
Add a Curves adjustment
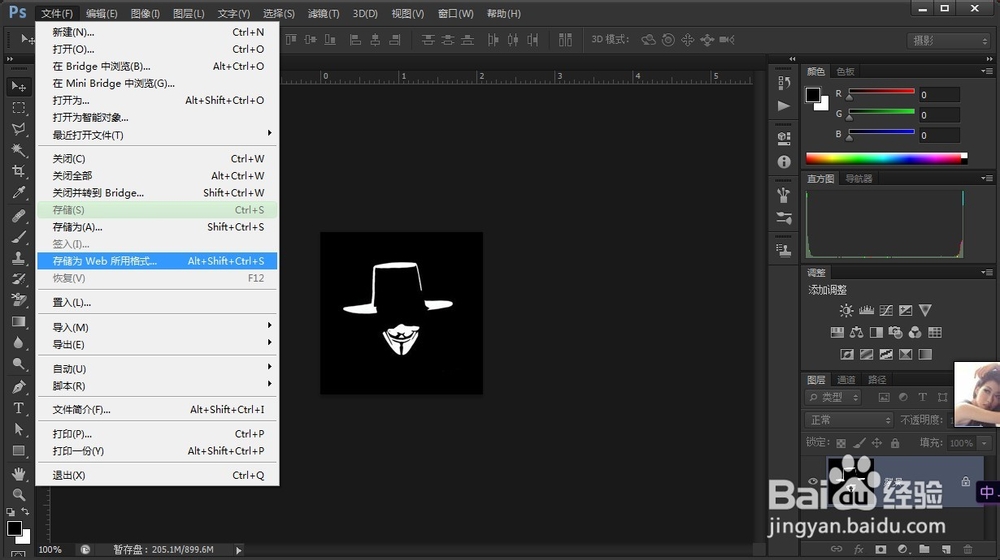pos(886,311)
